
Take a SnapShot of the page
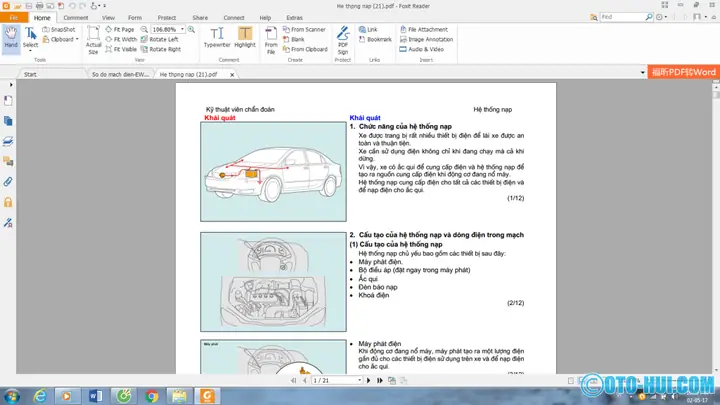[x=59, y=29]
